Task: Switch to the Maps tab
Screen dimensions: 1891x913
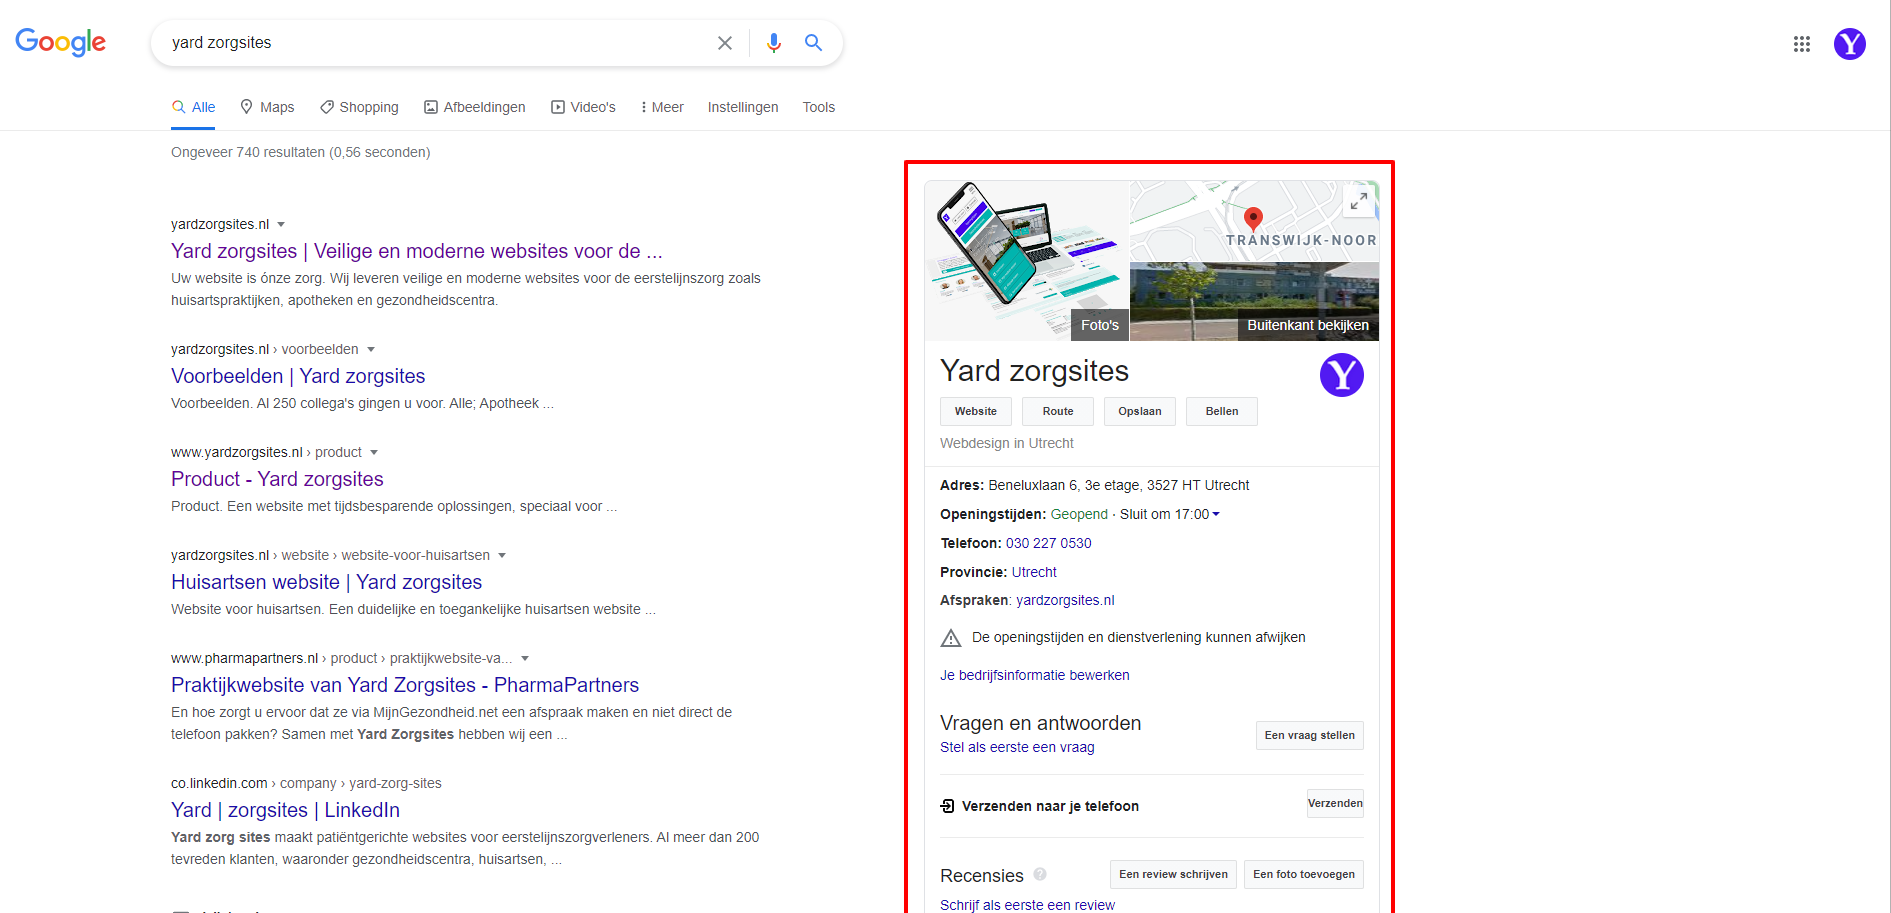Action: (x=267, y=107)
